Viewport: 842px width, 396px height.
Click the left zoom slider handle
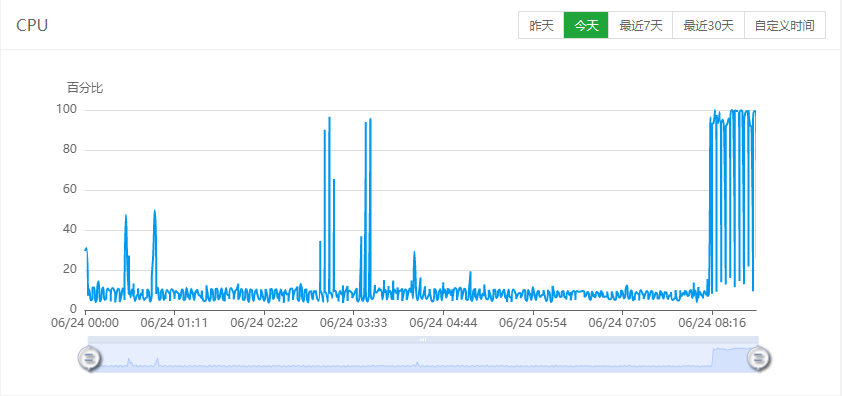click(x=89, y=357)
